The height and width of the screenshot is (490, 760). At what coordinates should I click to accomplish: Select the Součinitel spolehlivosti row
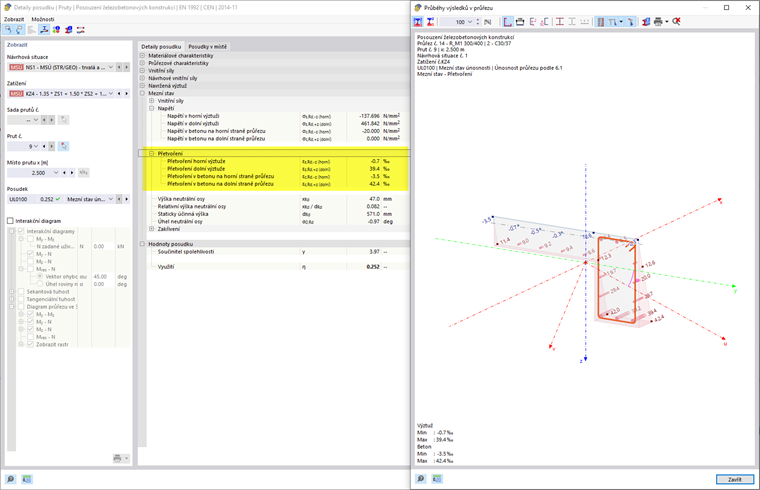coord(277,252)
